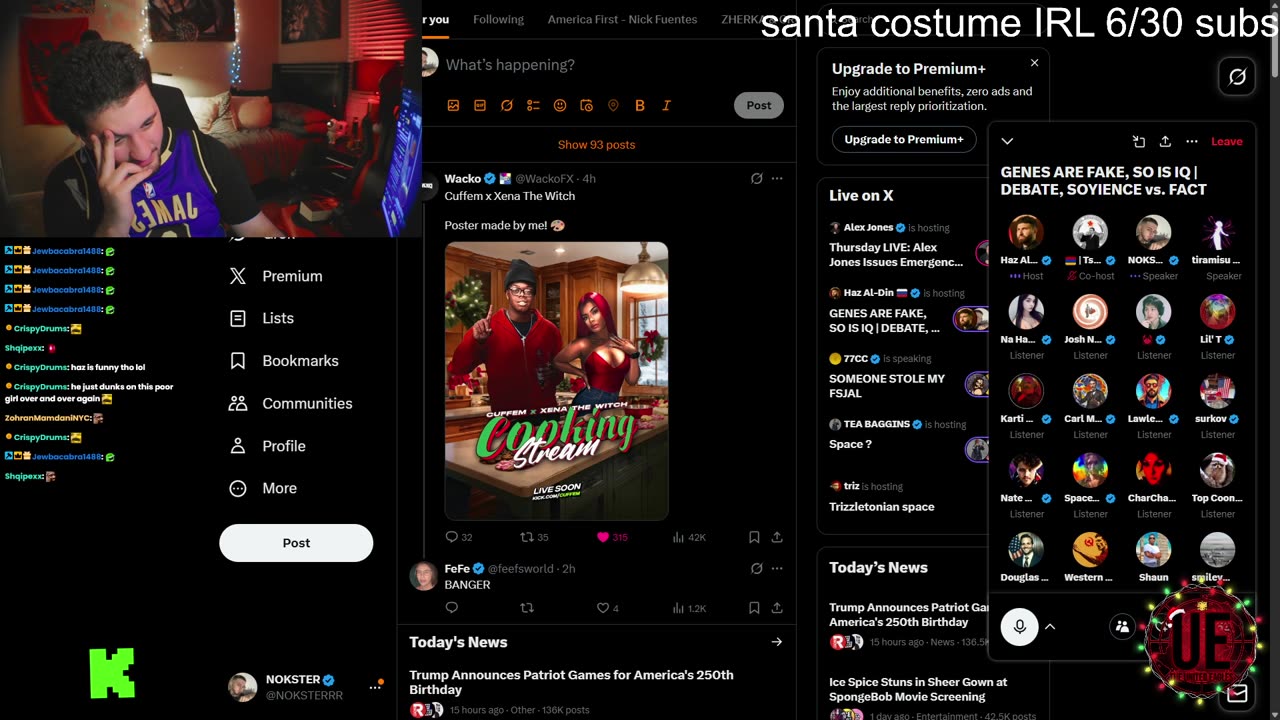Show 93 new posts
Viewport: 1280px width, 720px height.
coord(596,144)
